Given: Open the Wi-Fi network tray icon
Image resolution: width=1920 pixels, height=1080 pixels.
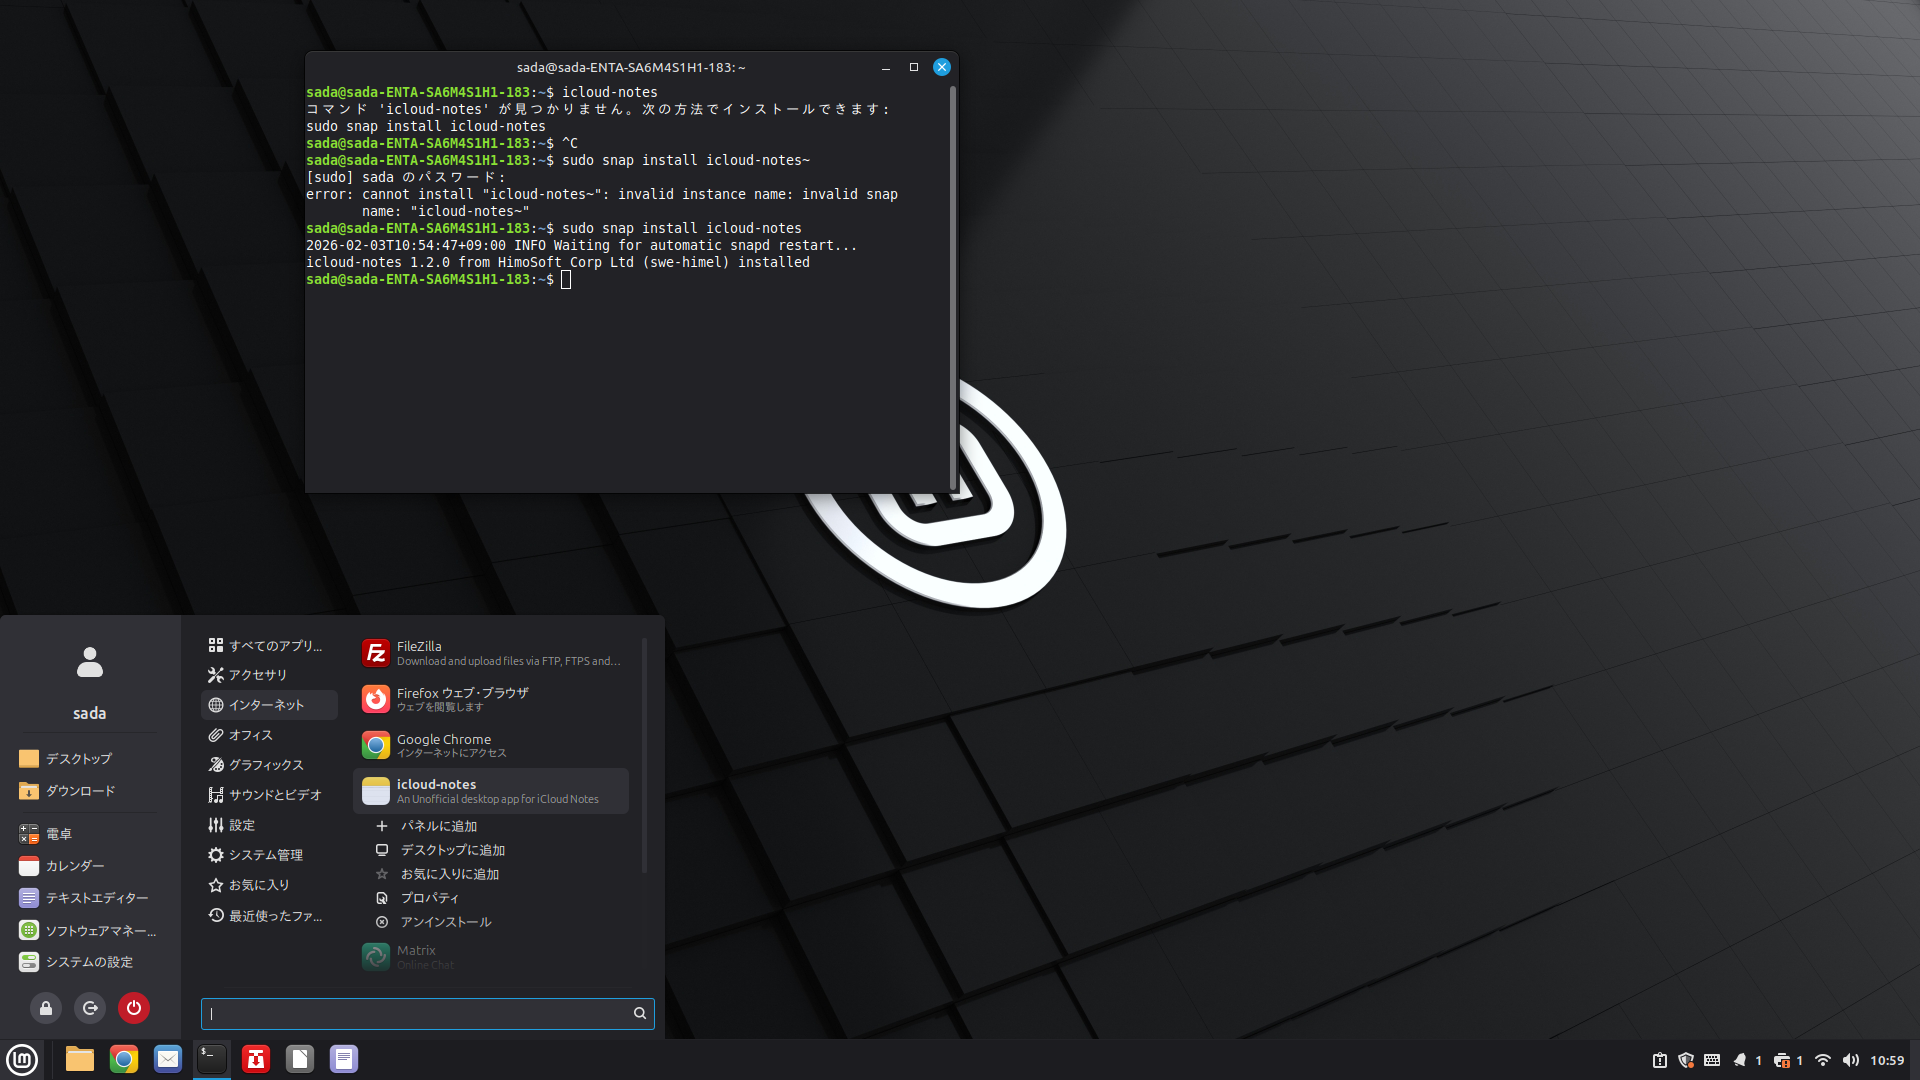Looking at the screenshot, I should coord(1822,1060).
